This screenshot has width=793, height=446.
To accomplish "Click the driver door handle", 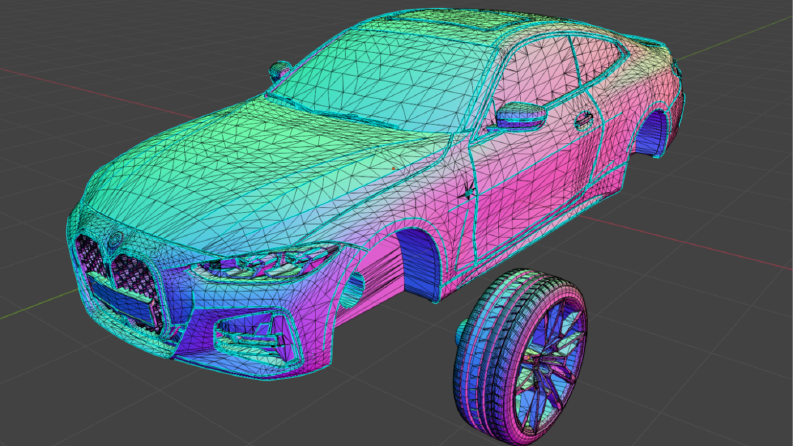I will point(584,120).
